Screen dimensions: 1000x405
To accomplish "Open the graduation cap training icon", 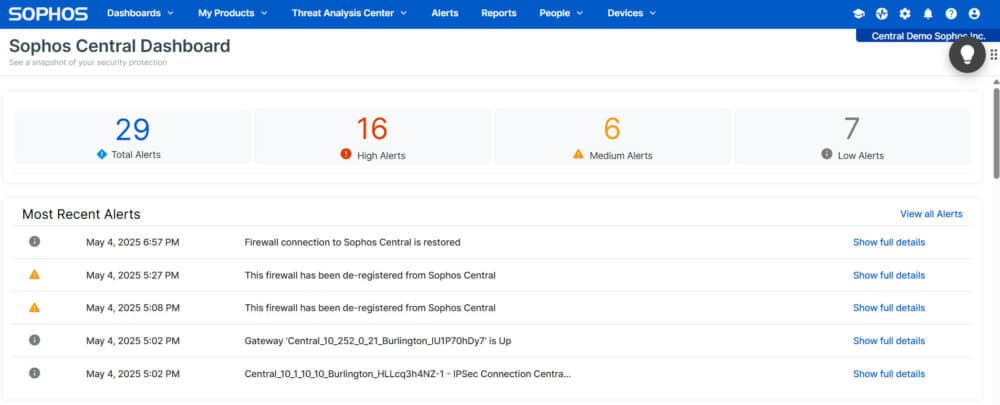I will 858,13.
